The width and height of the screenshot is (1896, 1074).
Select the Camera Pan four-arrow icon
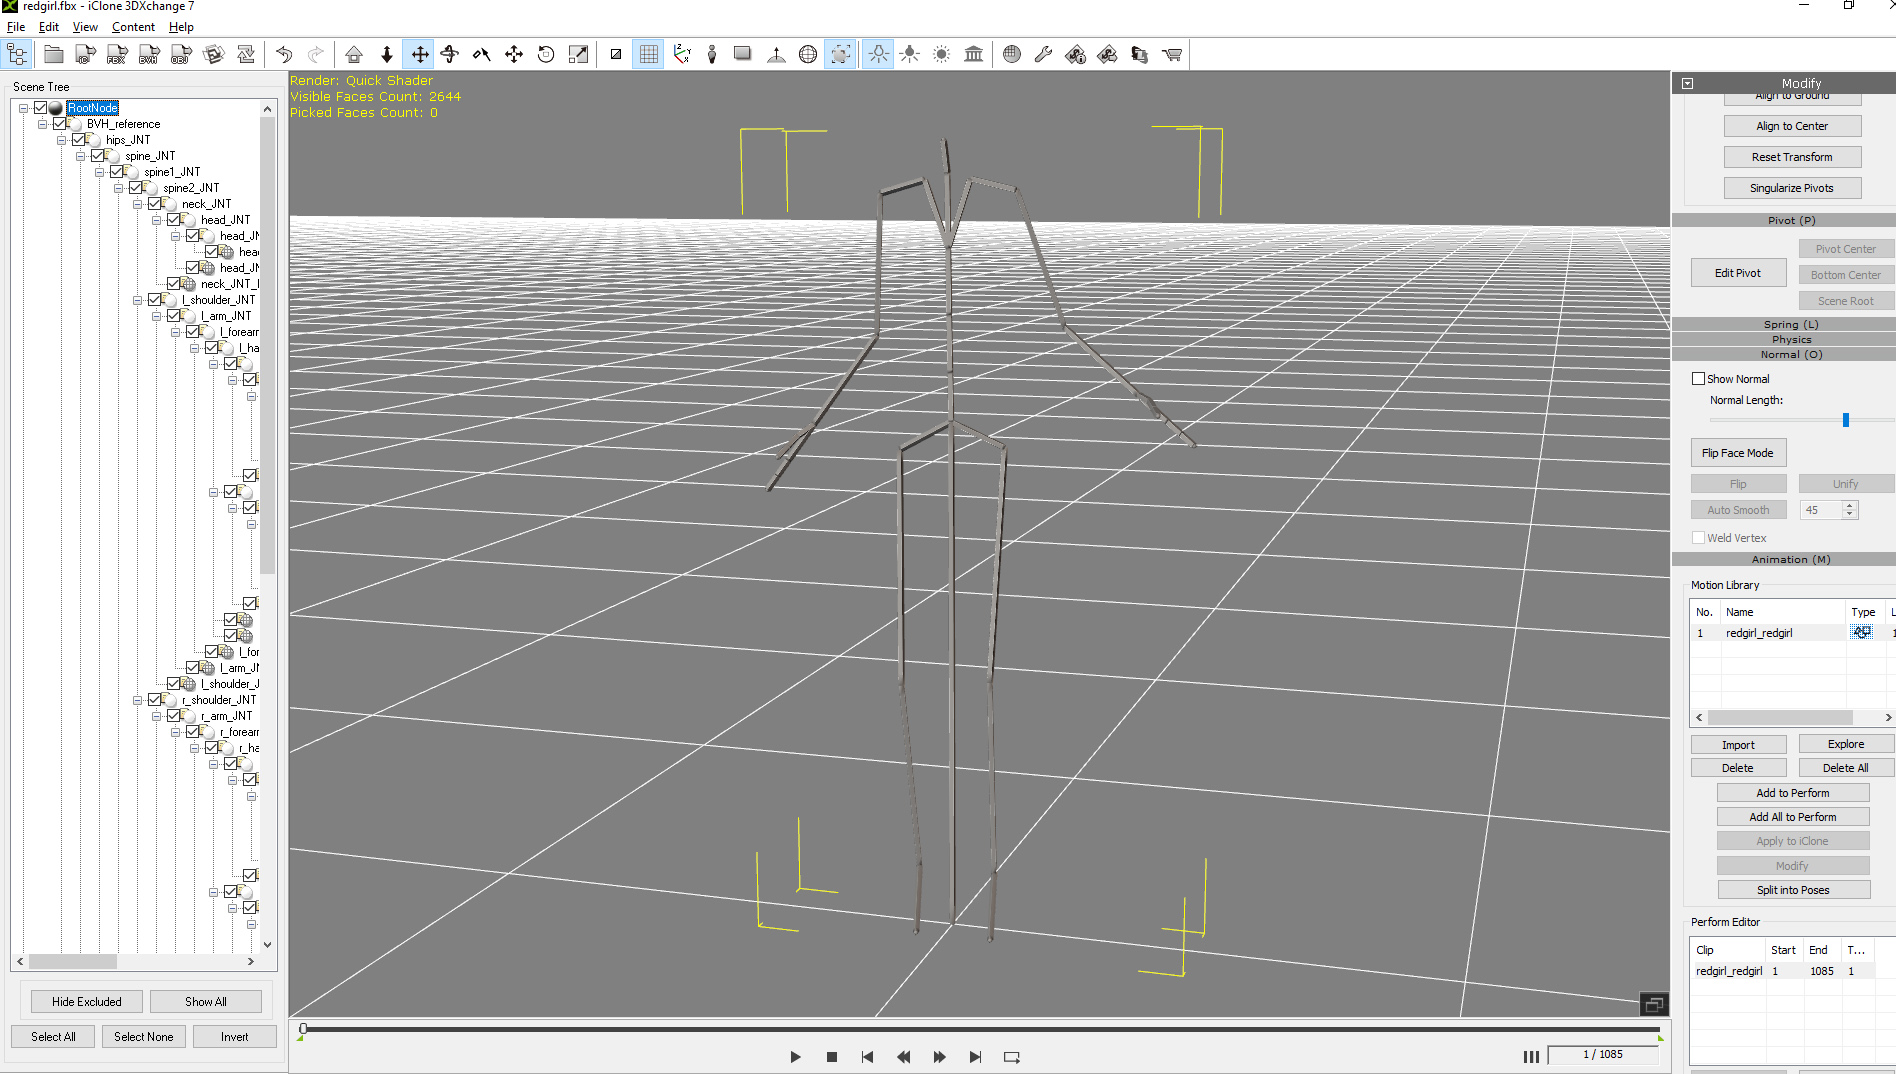[x=514, y=55]
